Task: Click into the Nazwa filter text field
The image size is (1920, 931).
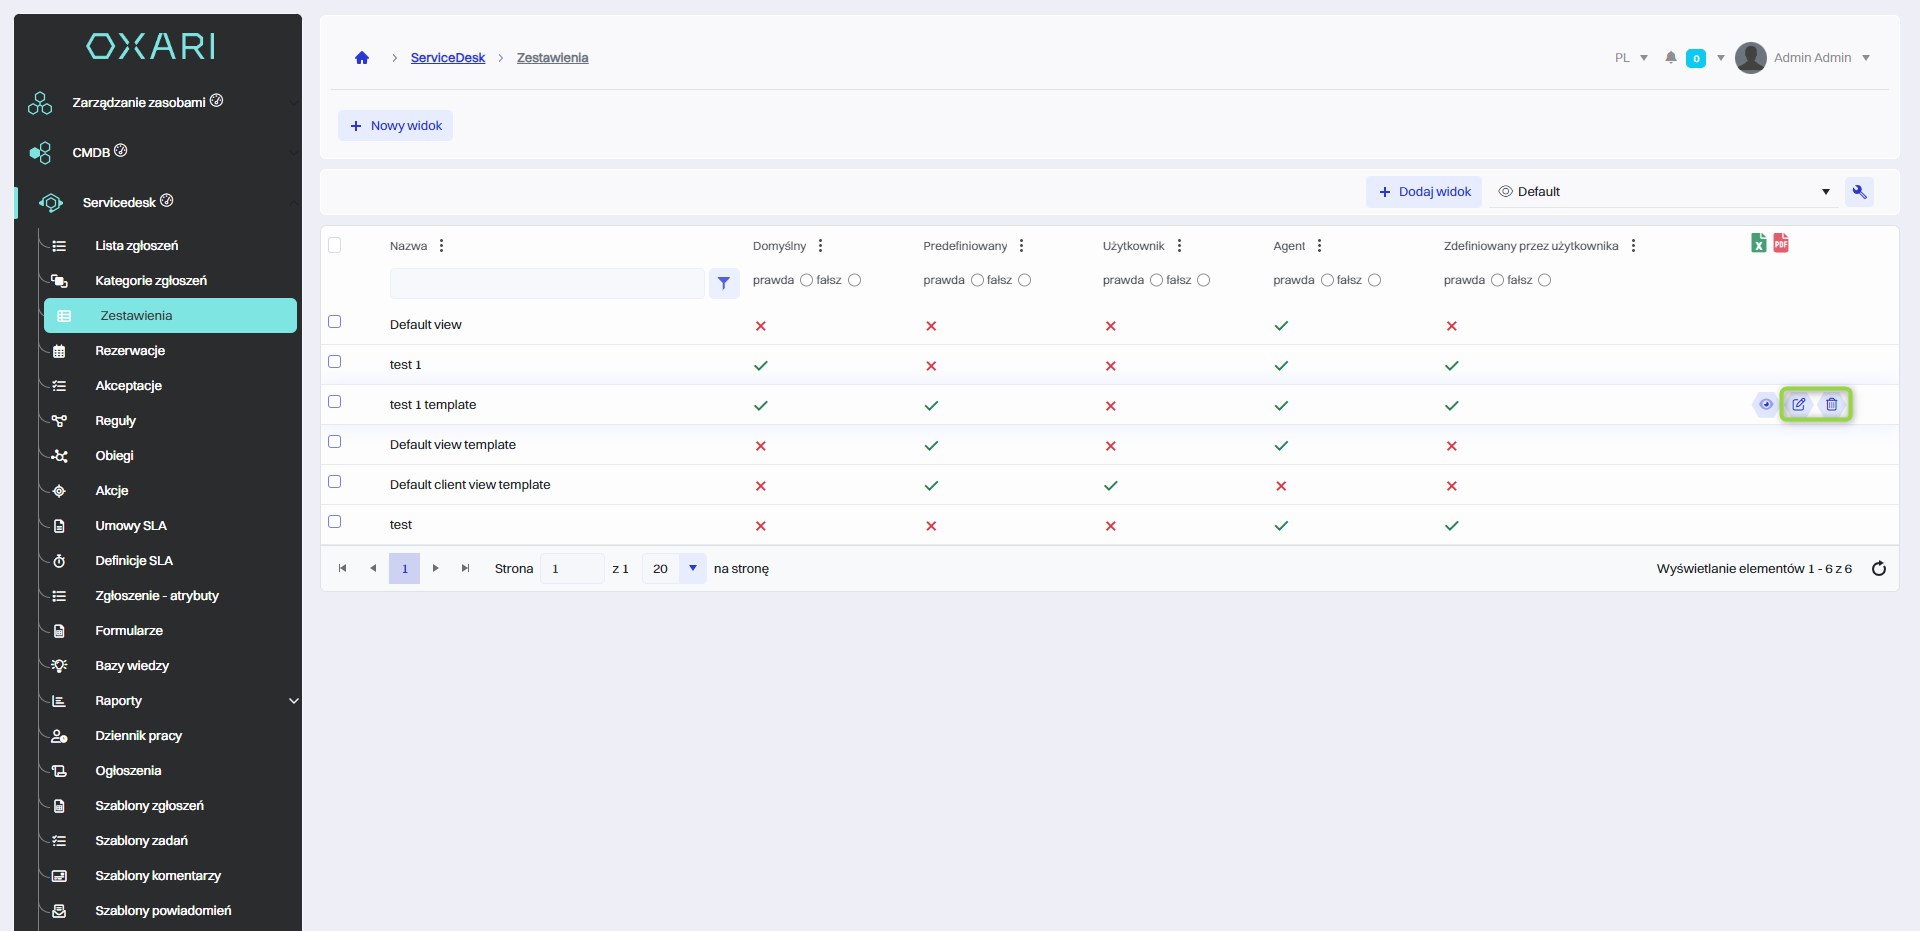Action: pyautogui.click(x=547, y=284)
